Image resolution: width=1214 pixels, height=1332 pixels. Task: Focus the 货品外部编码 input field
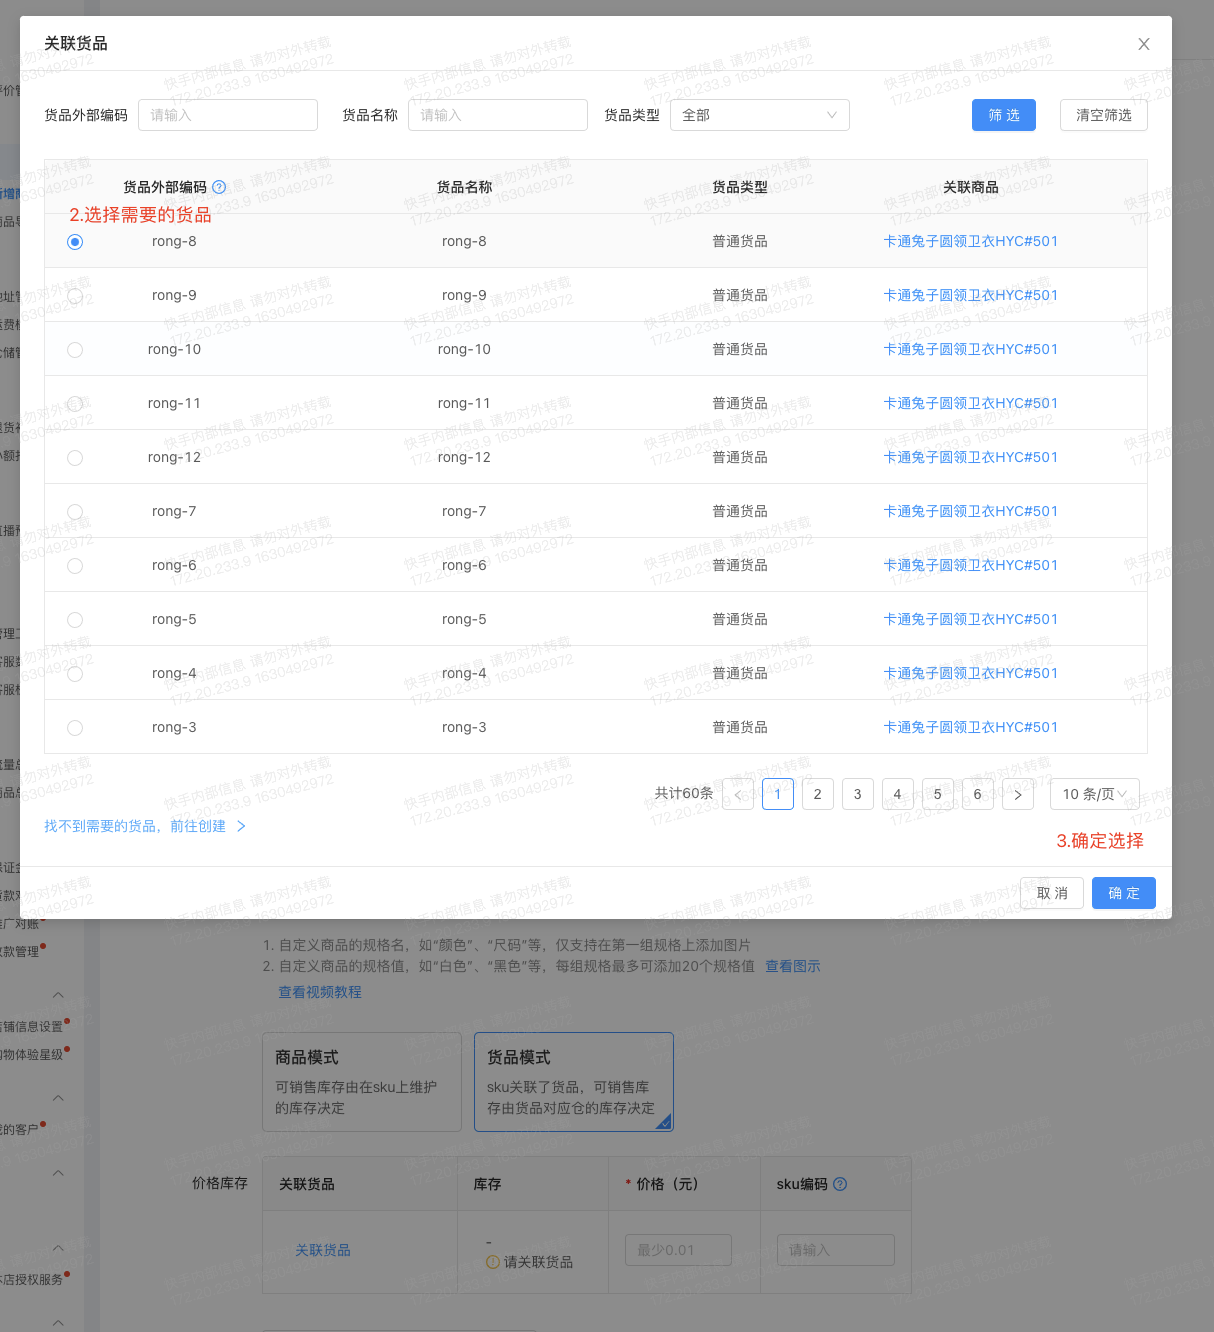[x=228, y=115]
